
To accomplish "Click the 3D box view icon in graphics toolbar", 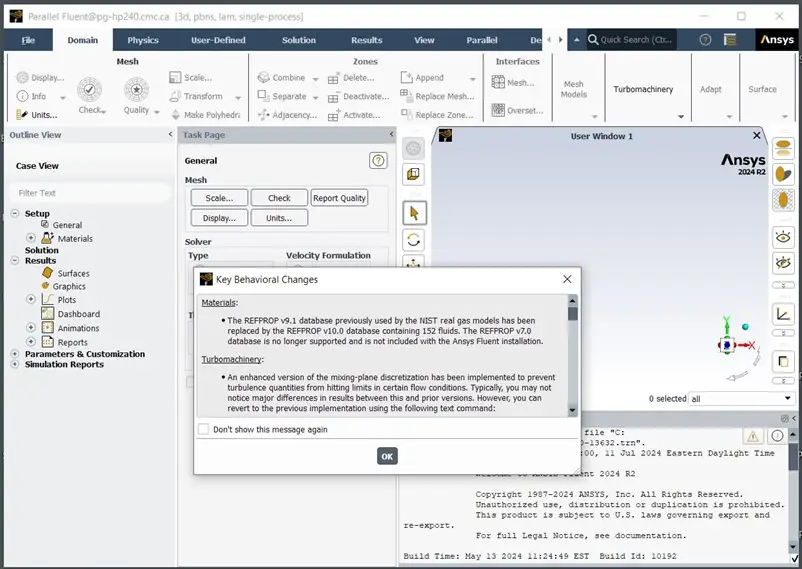I will pyautogui.click(x=414, y=174).
